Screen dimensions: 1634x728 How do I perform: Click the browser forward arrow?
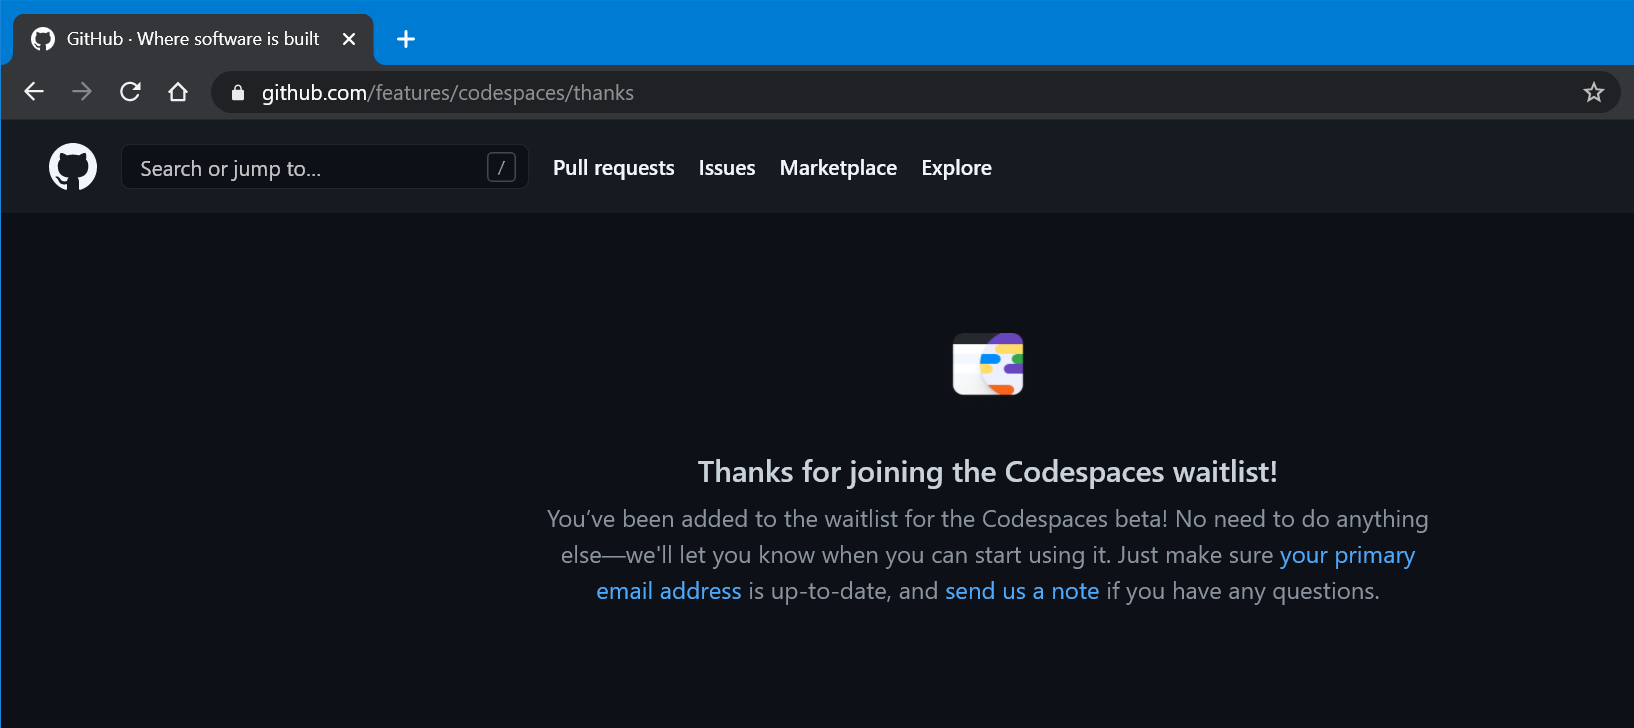click(82, 92)
